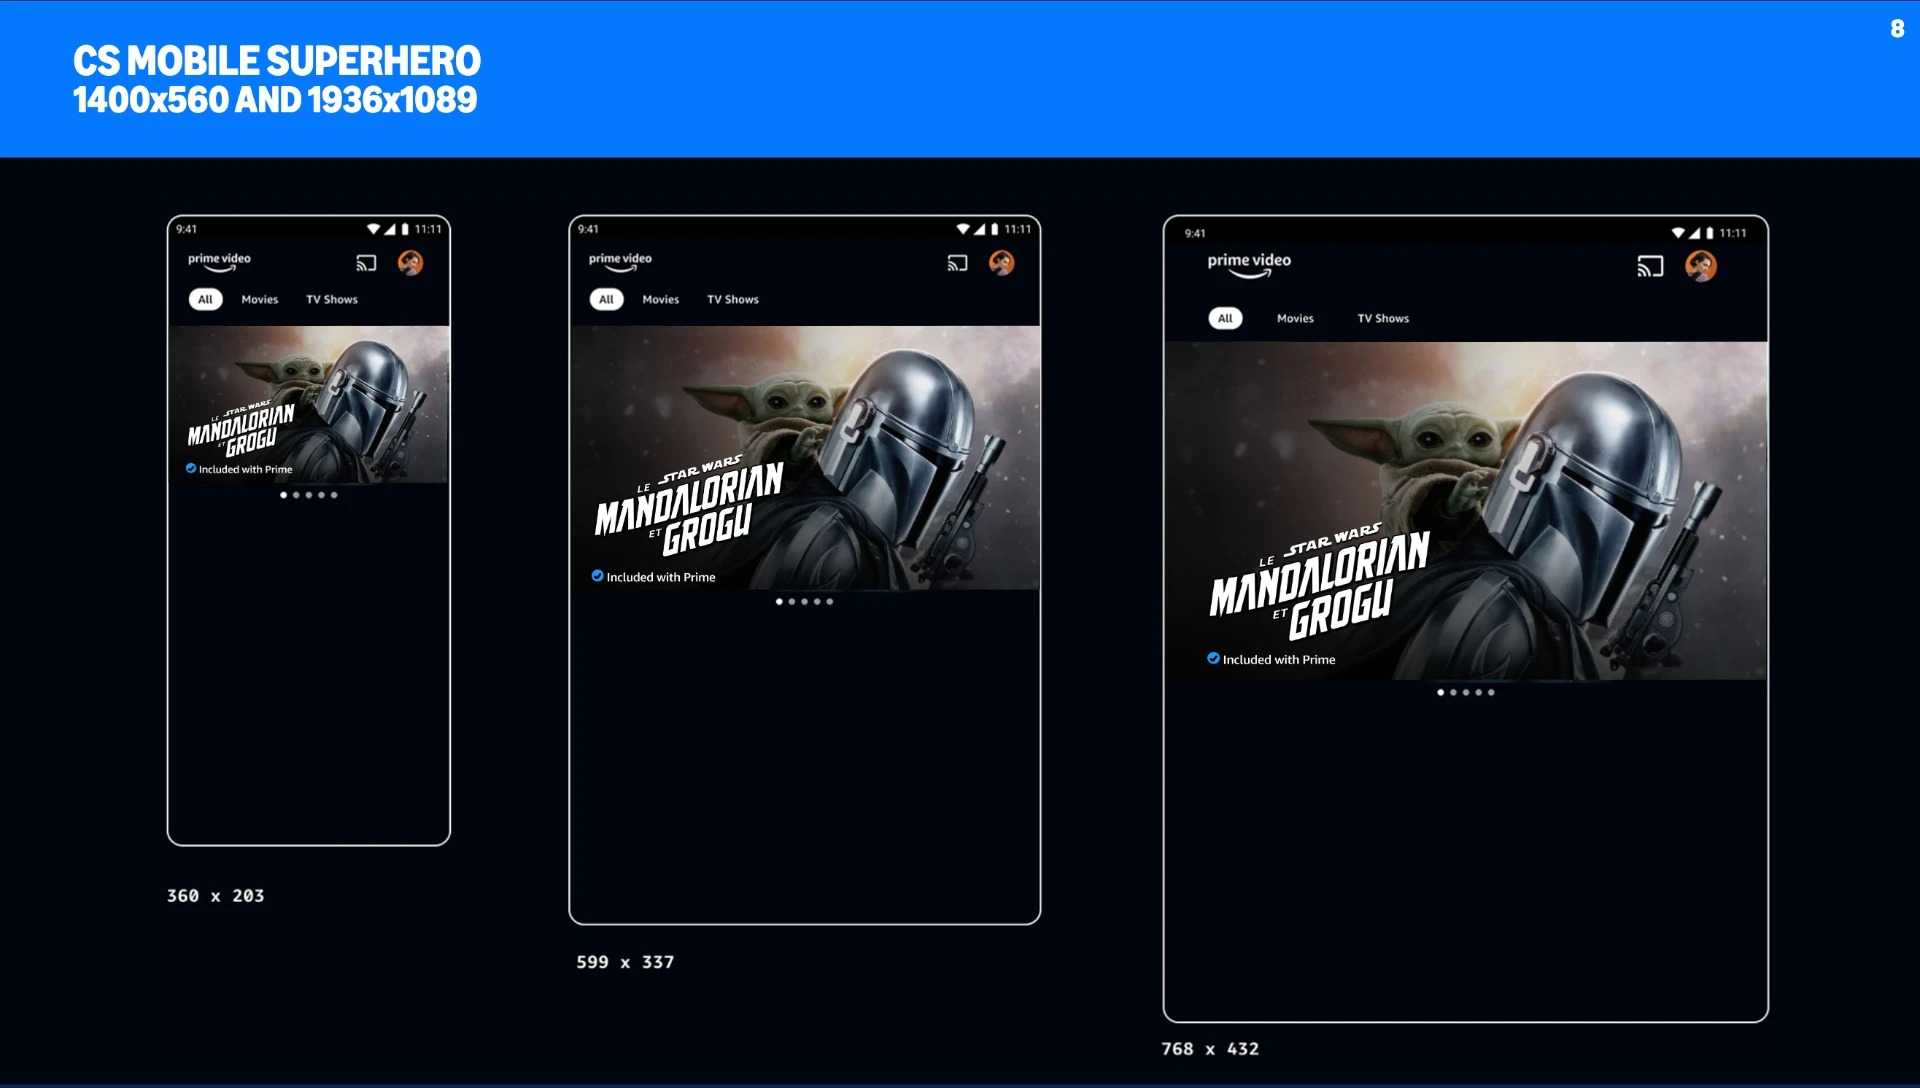This screenshot has width=1920, height=1088.
Task: Open profile avatar in the 599 x 337 mockup
Action: [x=1001, y=263]
